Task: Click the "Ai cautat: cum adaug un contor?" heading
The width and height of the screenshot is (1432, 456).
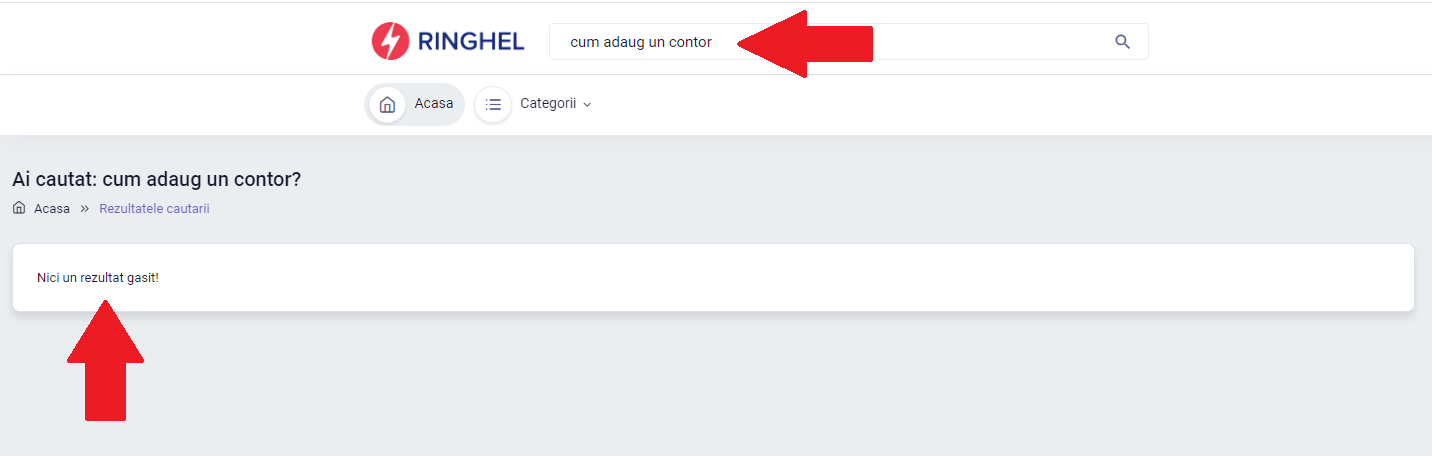Action: (x=157, y=179)
